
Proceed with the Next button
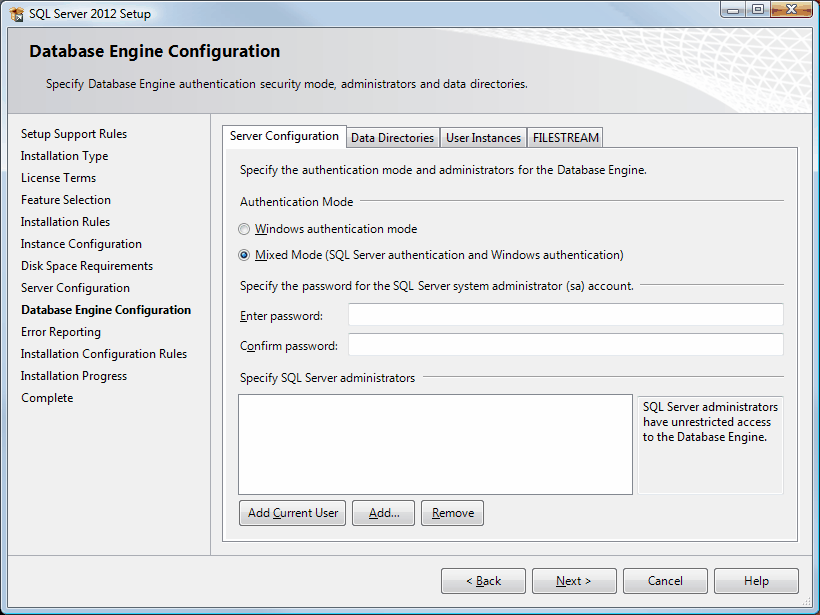[x=574, y=581]
